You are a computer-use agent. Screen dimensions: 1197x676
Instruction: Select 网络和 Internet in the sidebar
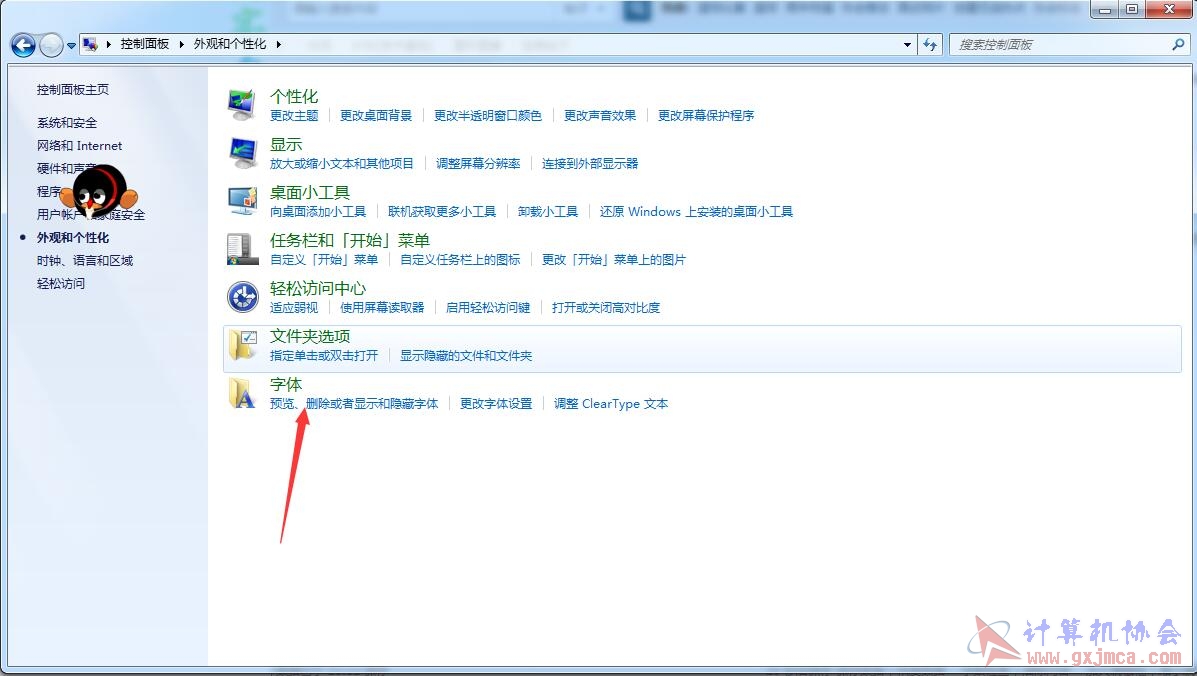click(x=79, y=146)
